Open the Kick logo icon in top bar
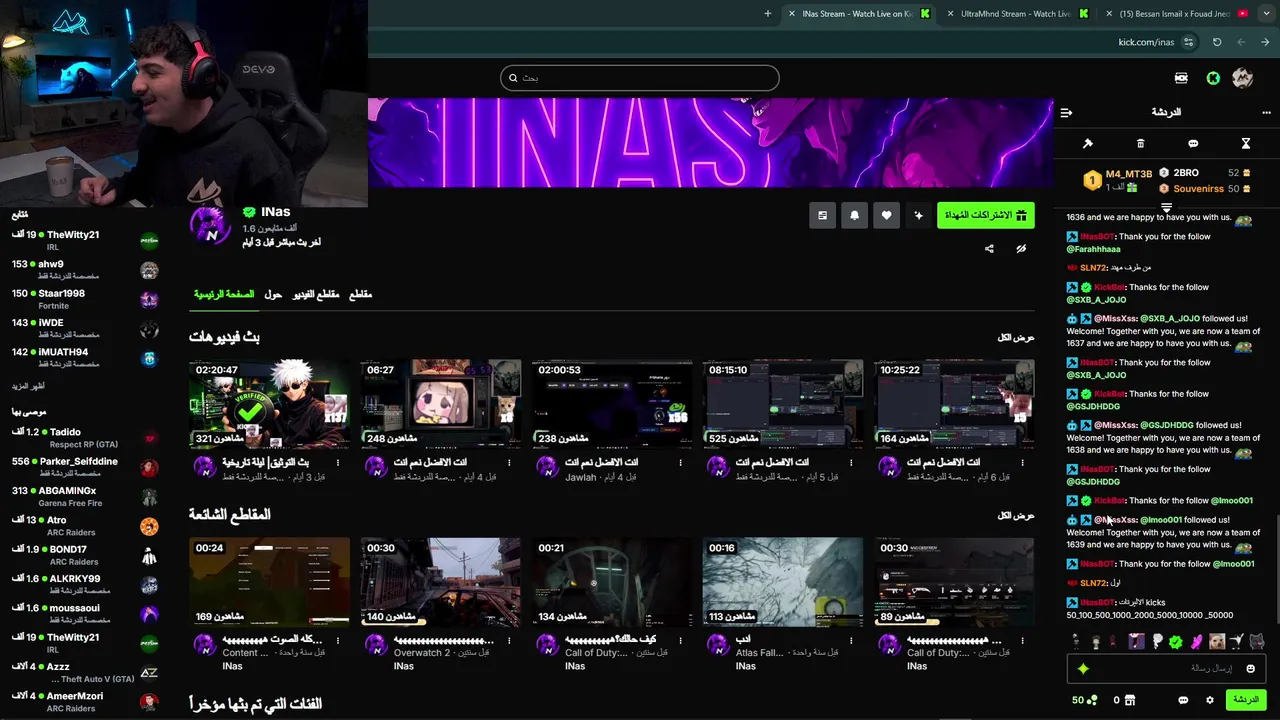The image size is (1280, 720). (1213, 78)
